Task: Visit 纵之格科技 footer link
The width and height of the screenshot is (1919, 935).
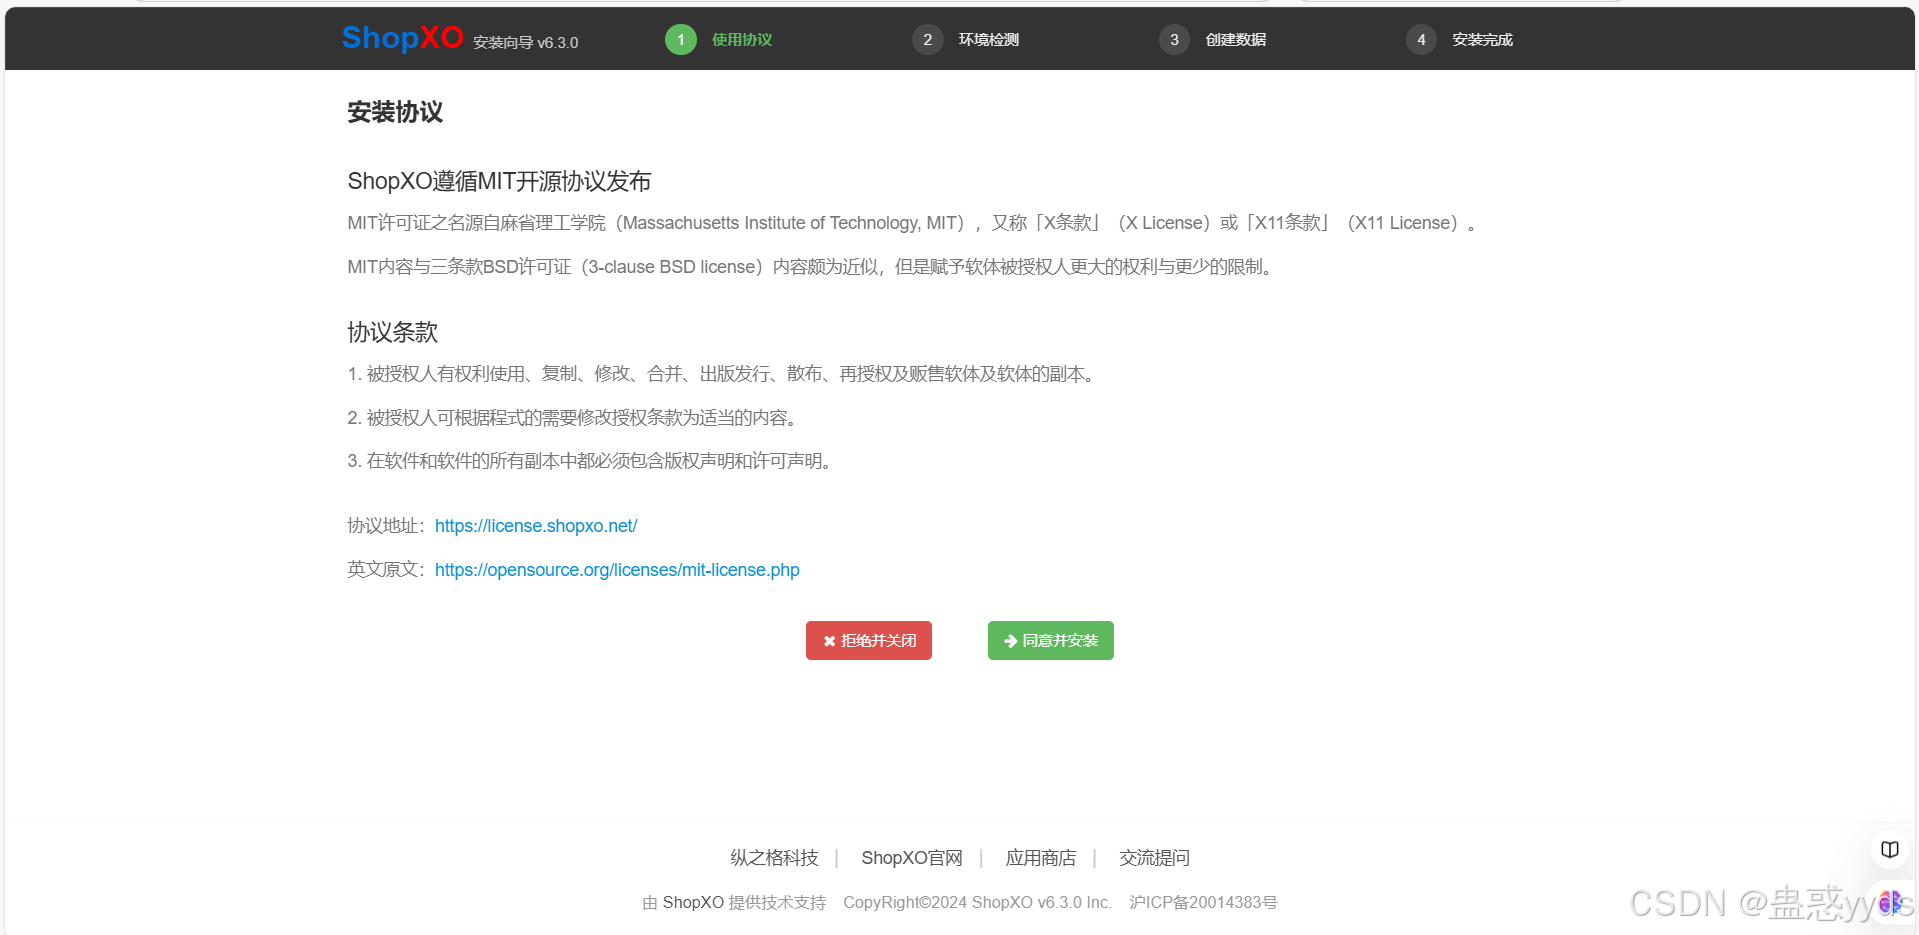Action: pos(774,858)
